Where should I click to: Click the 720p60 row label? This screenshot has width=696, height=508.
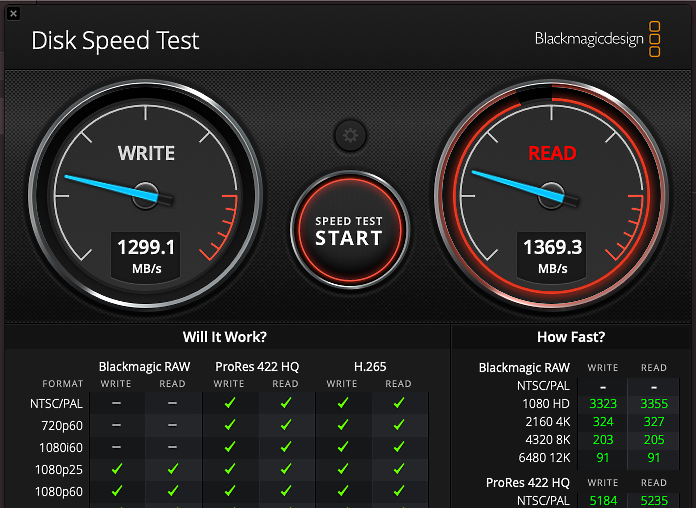click(62, 426)
